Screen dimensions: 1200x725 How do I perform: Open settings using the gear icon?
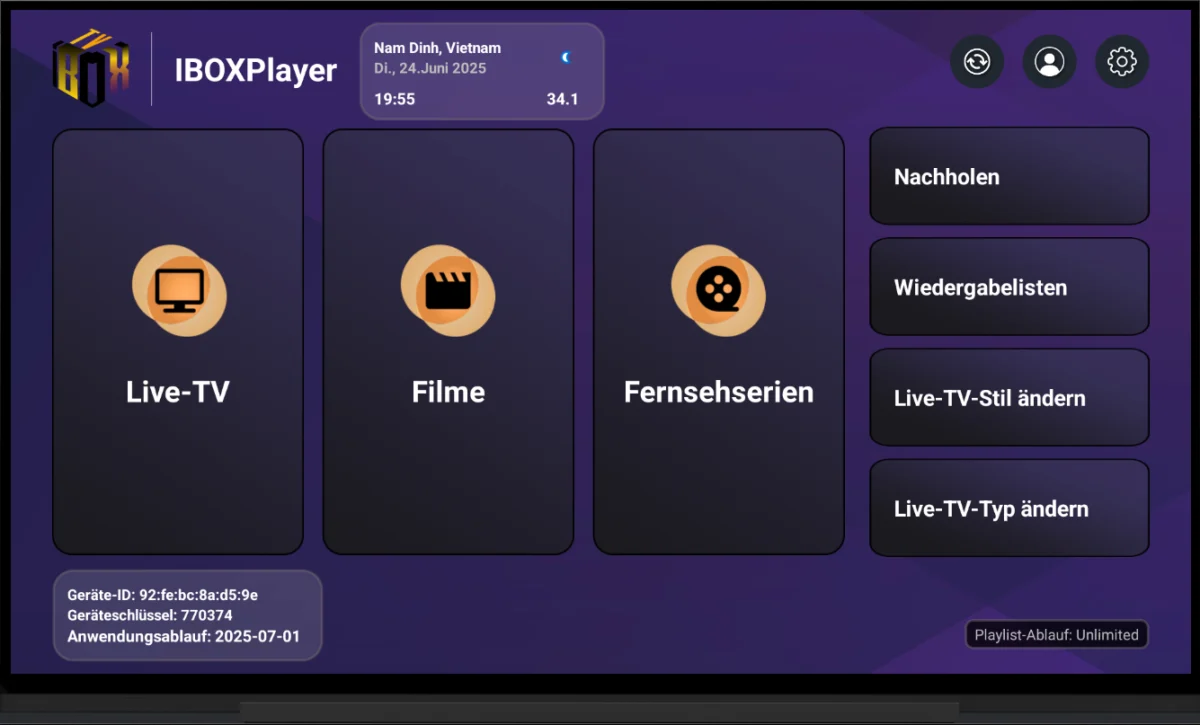1122,61
